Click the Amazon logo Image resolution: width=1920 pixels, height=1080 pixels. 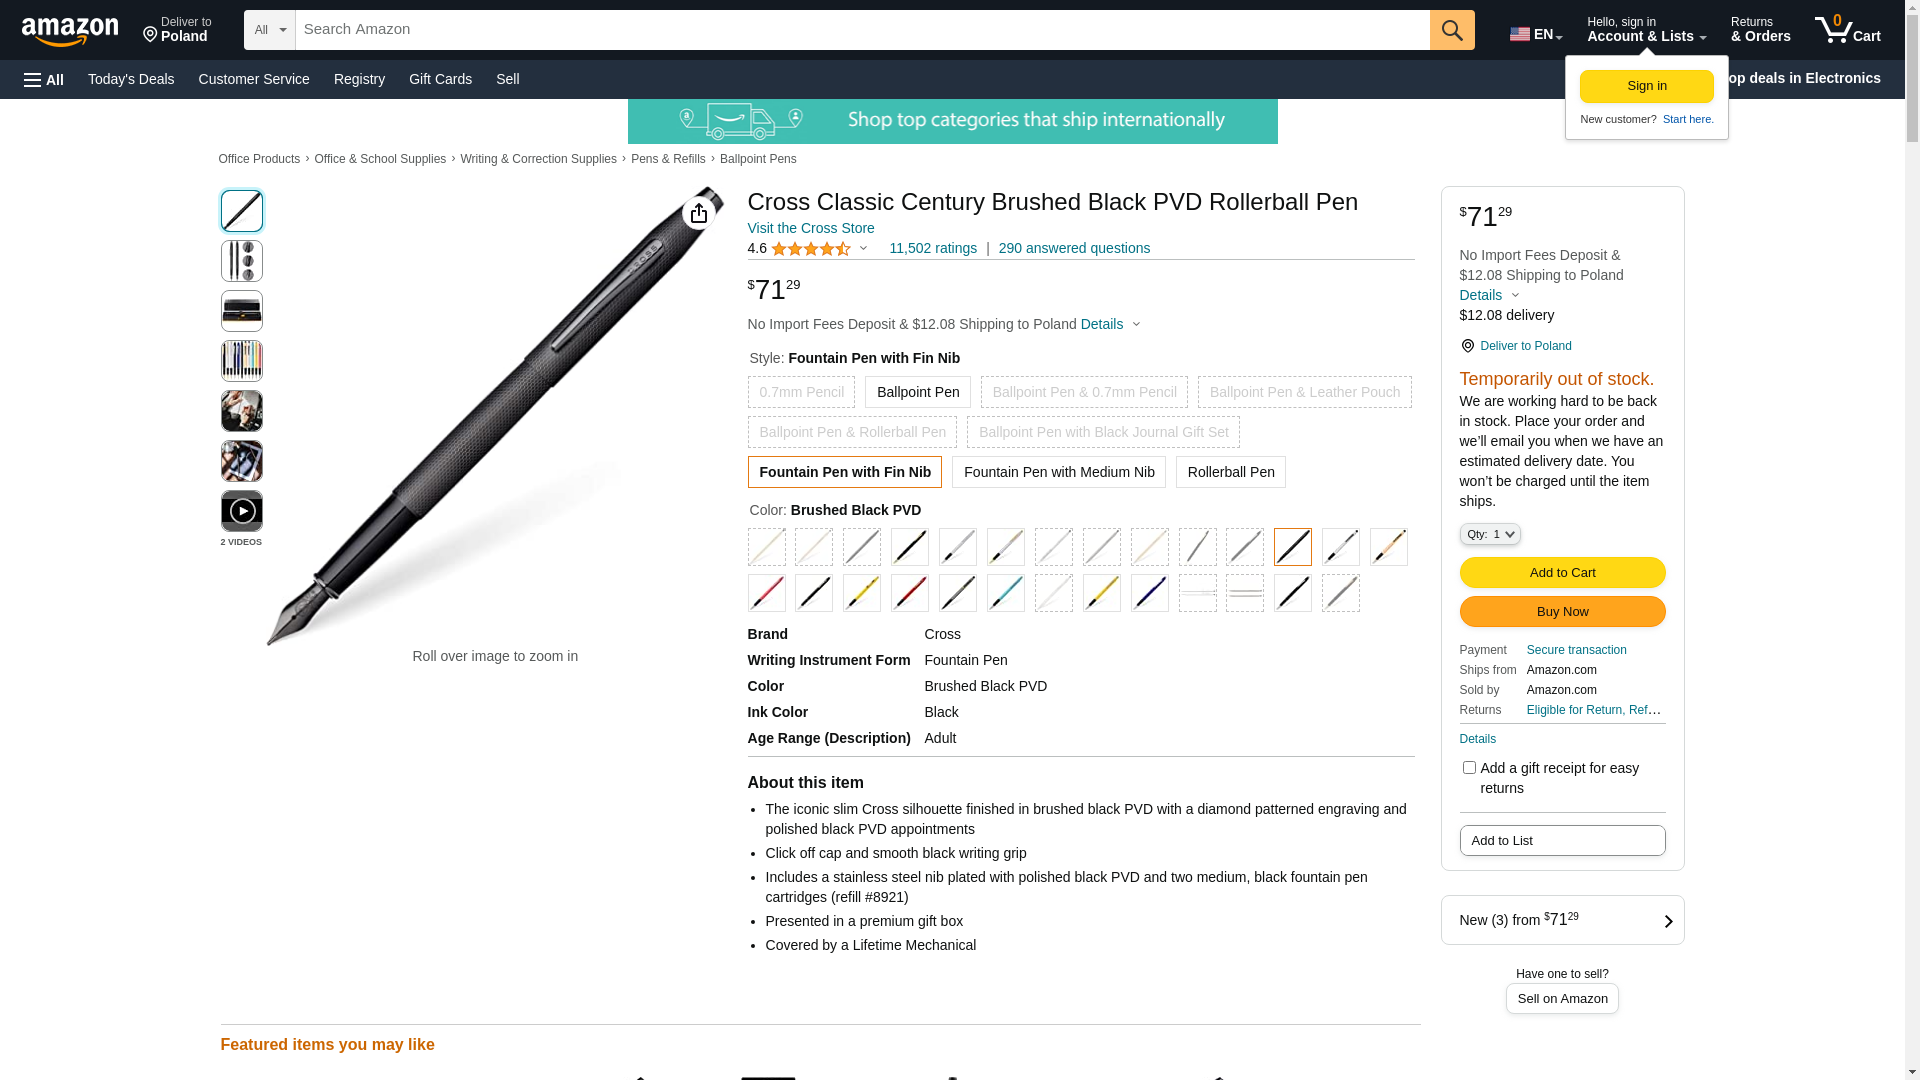click(70, 31)
